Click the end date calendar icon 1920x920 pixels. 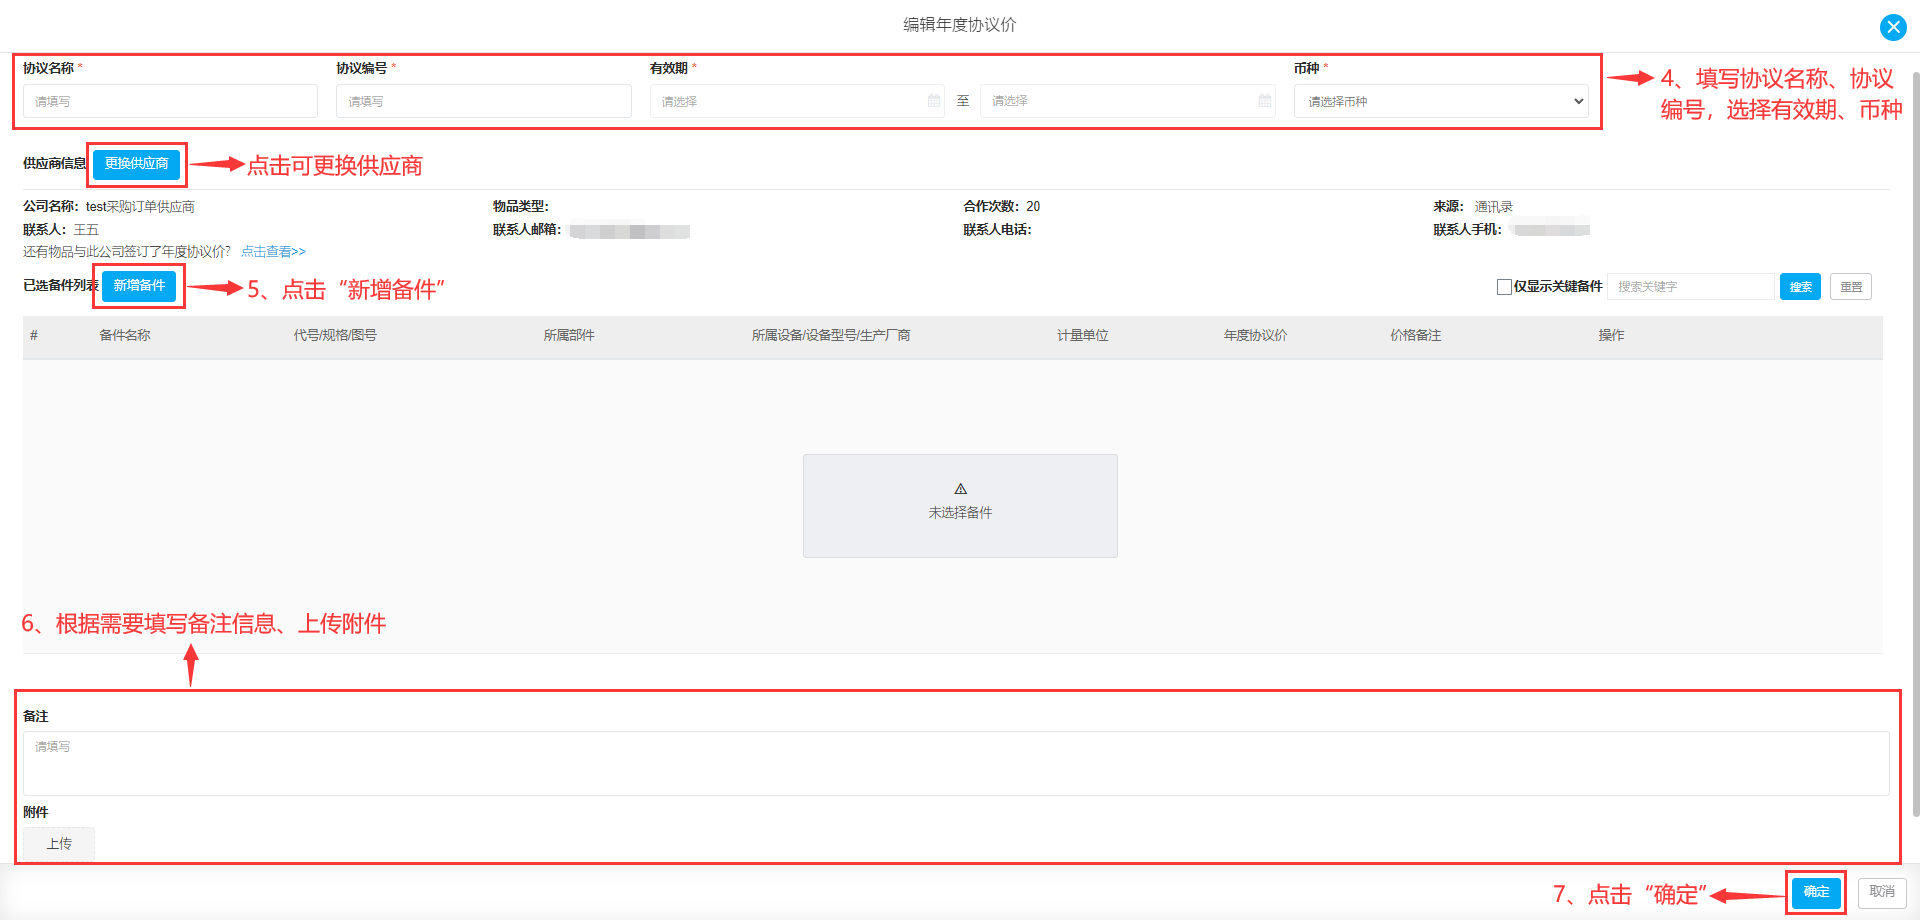coord(1264,101)
